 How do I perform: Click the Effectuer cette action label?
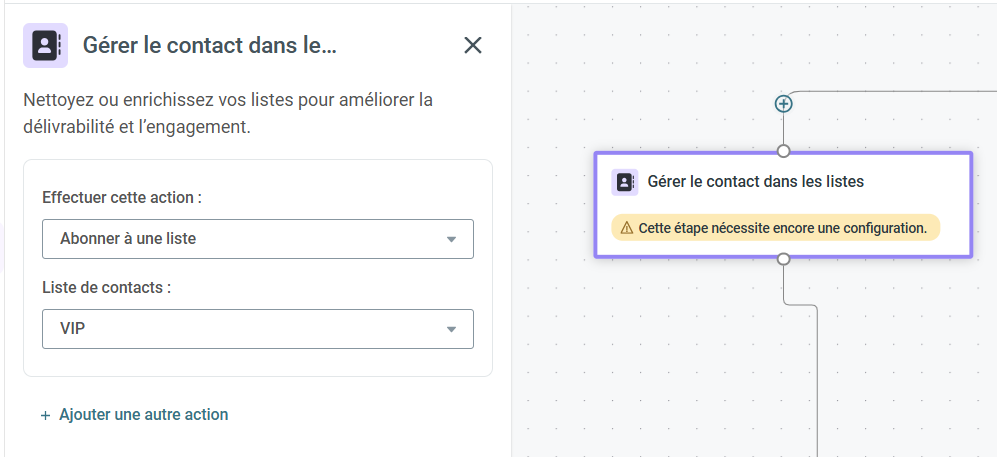point(122,198)
